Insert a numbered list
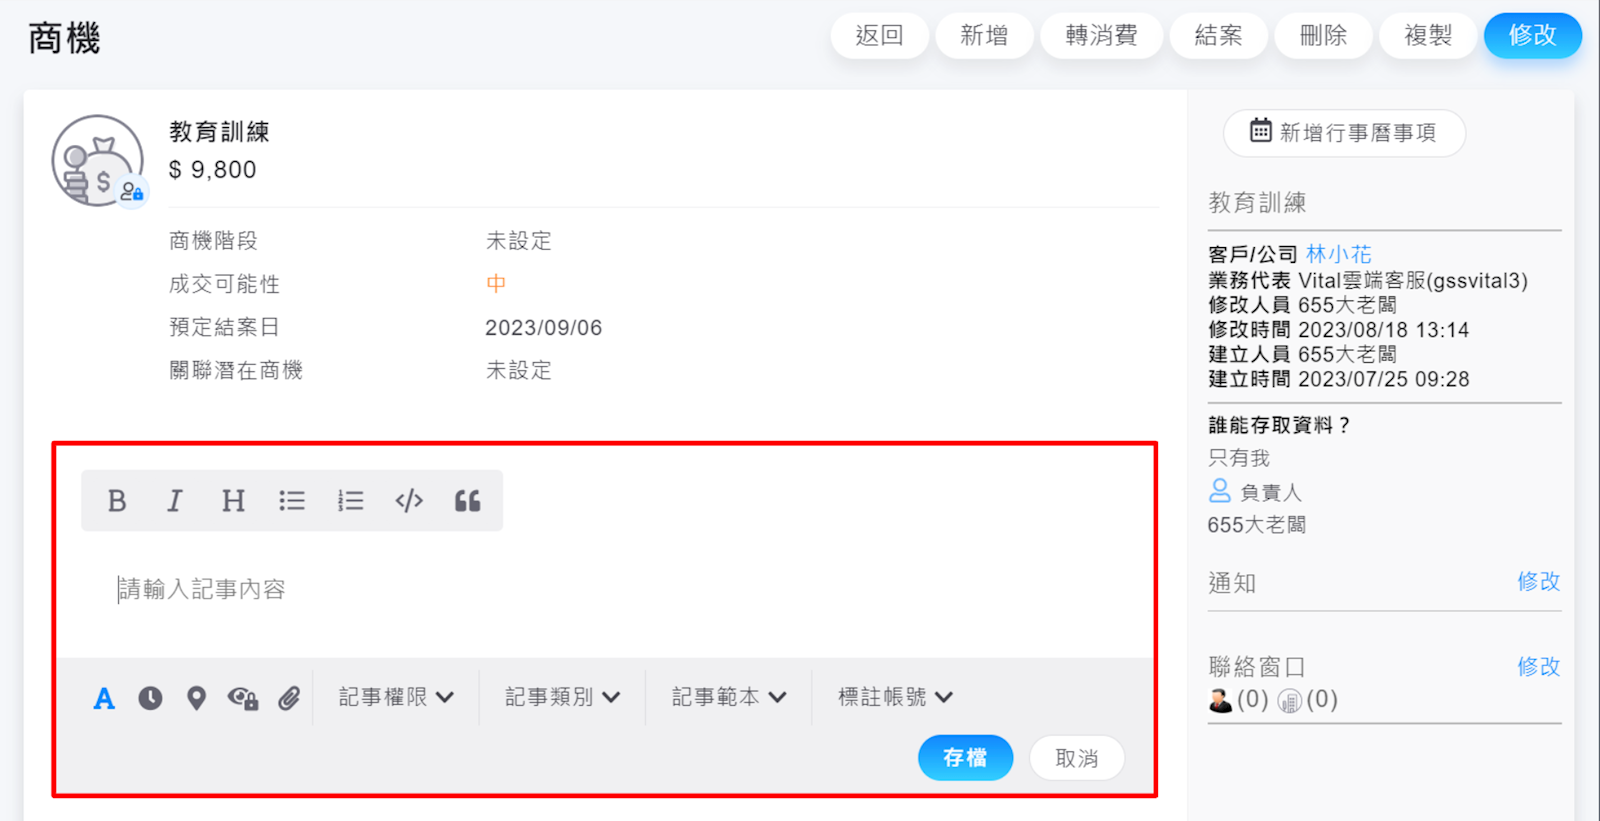Viewport: 1600px width, 821px height. [x=350, y=500]
